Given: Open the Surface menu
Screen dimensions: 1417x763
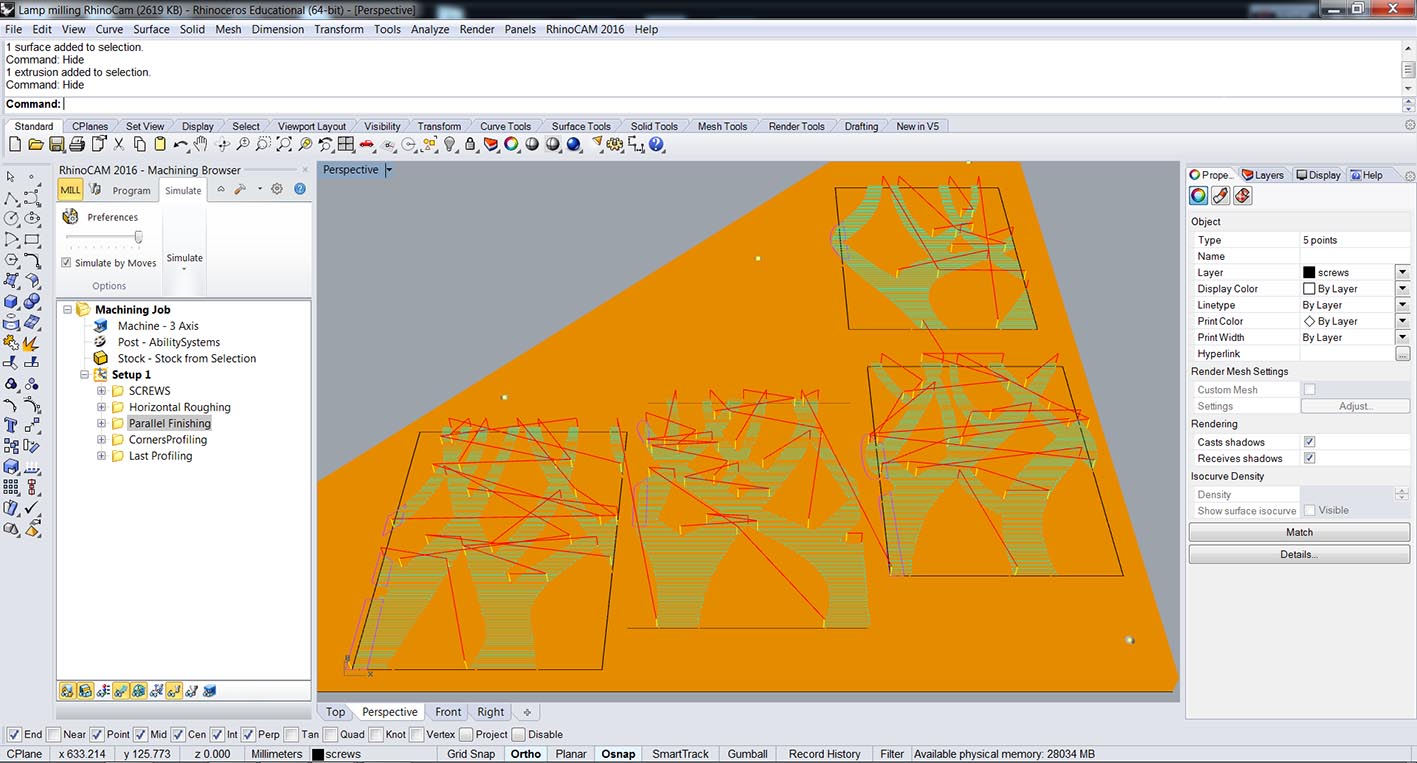Looking at the screenshot, I should 152,29.
